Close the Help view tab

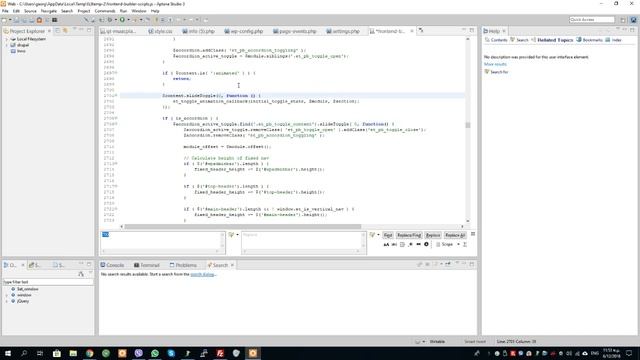point(504,31)
